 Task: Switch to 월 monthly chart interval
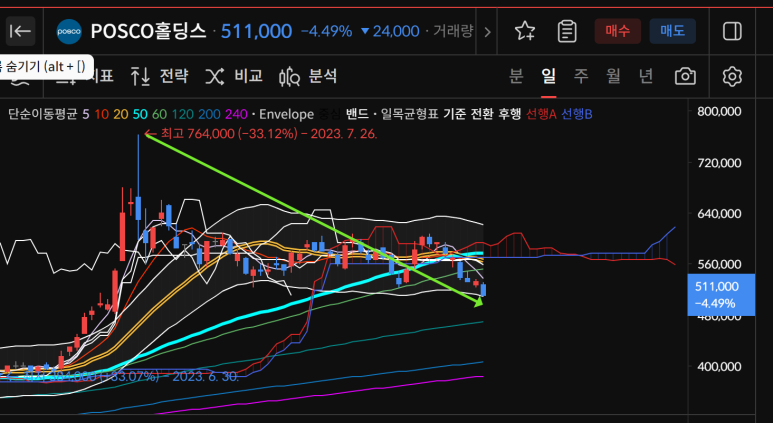[x=613, y=76]
